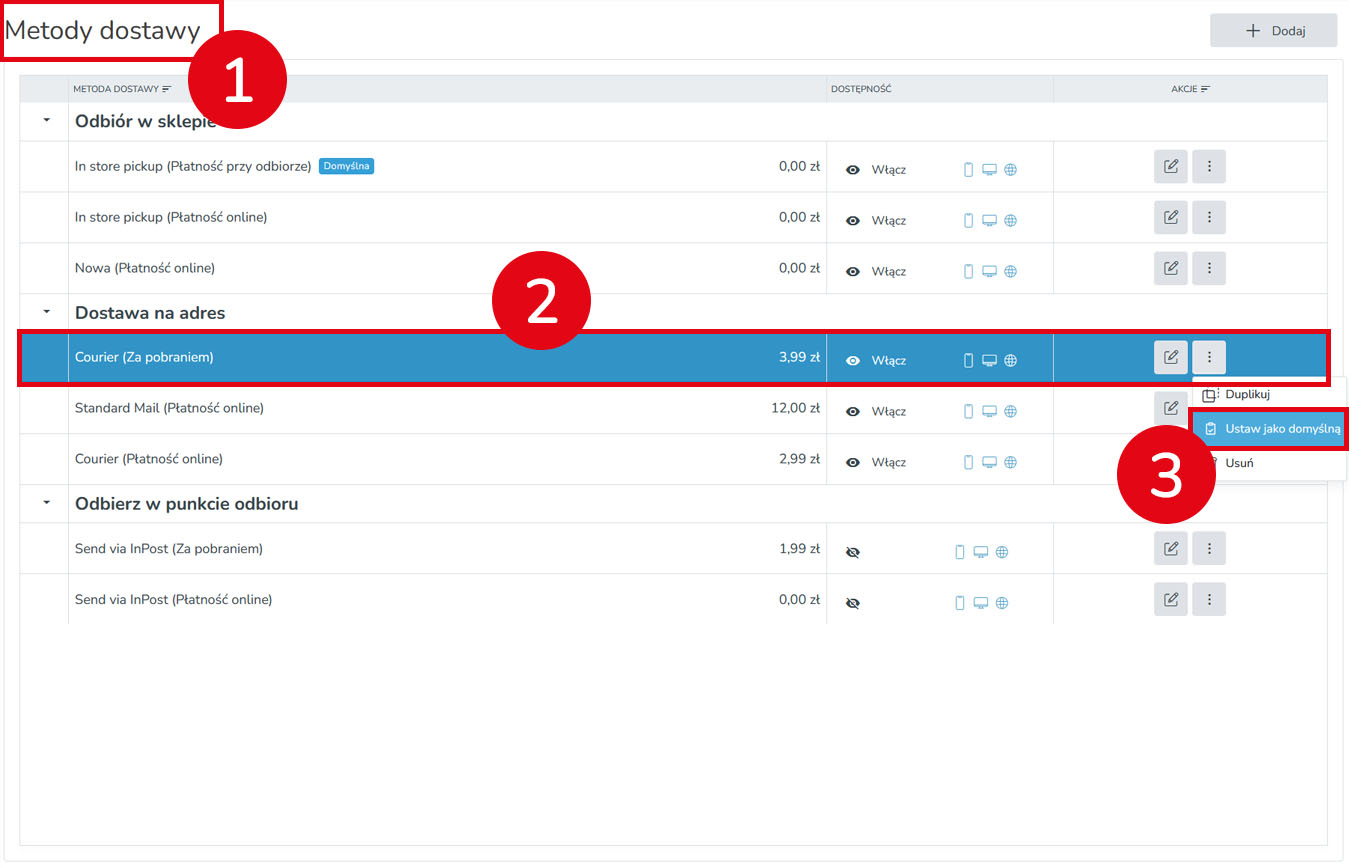This screenshot has width=1349, height=868.
Task: Click edit icon for Courier (Za pobraniem)
Action: (x=1170, y=357)
